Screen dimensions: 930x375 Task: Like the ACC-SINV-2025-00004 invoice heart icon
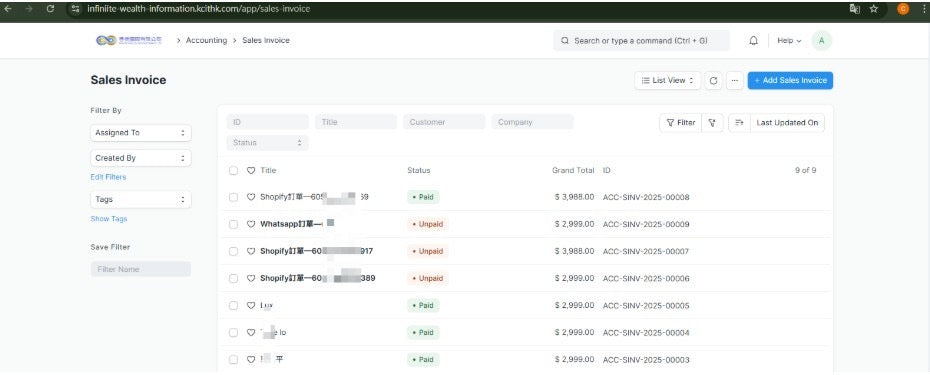(x=251, y=332)
